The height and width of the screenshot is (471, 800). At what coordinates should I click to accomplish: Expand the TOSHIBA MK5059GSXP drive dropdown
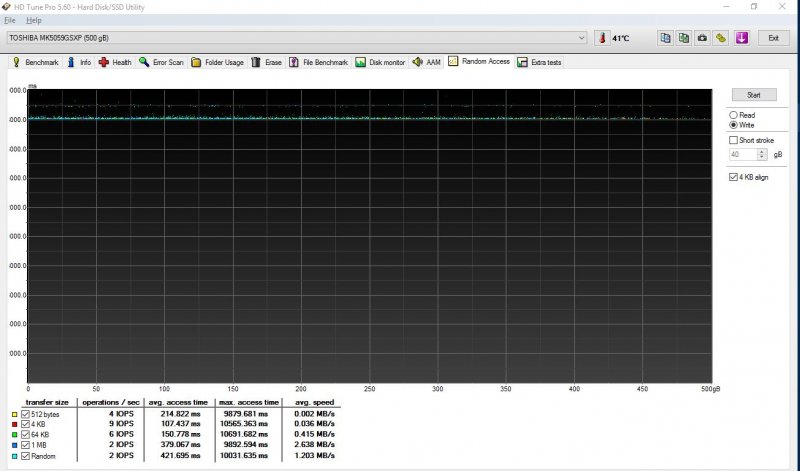[582, 38]
